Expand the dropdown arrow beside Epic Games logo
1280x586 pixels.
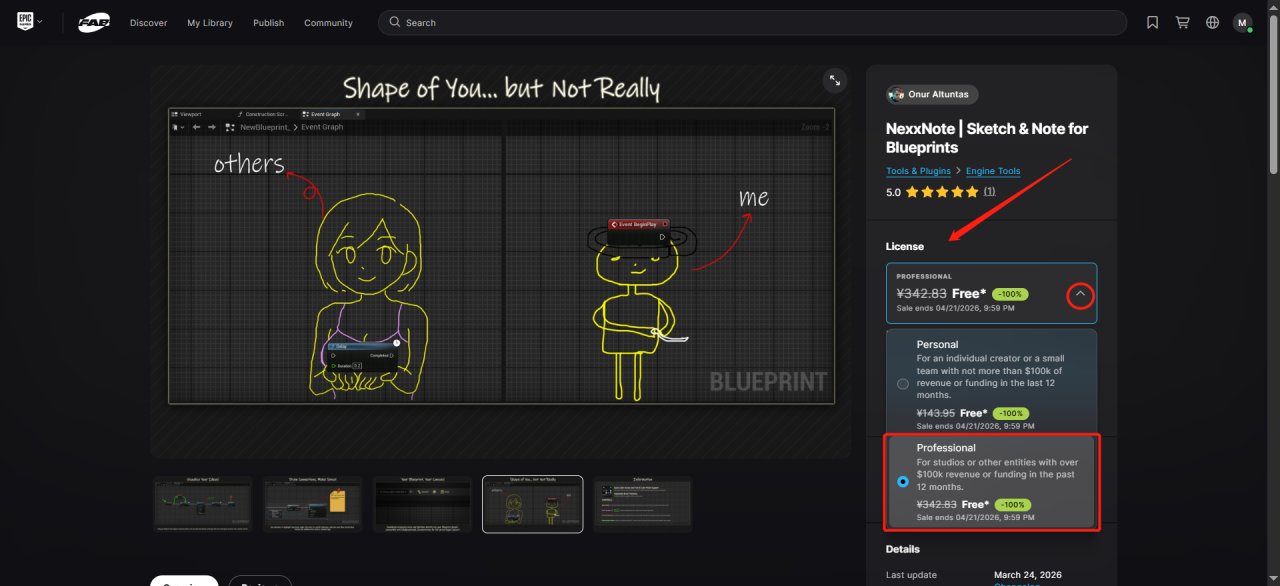pos(40,22)
